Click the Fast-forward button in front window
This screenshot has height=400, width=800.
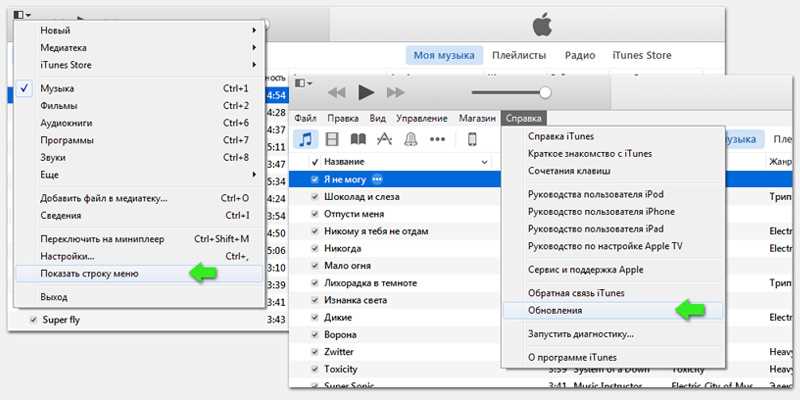395,93
